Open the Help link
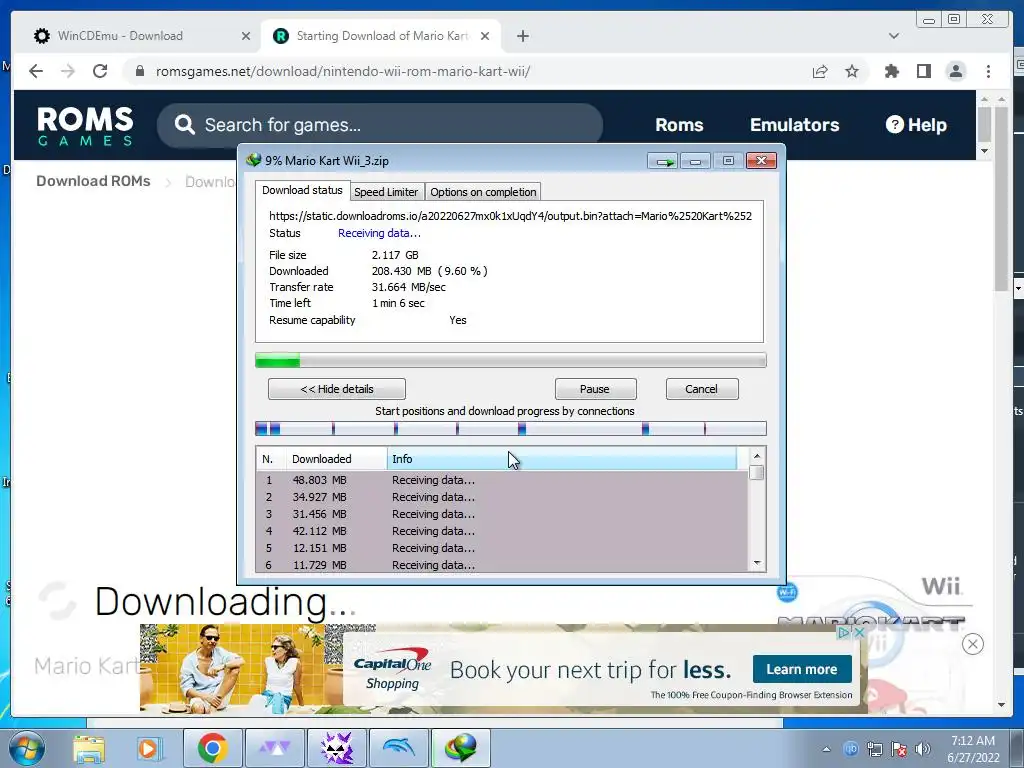Screen dimensions: 1024x768 [916, 125]
